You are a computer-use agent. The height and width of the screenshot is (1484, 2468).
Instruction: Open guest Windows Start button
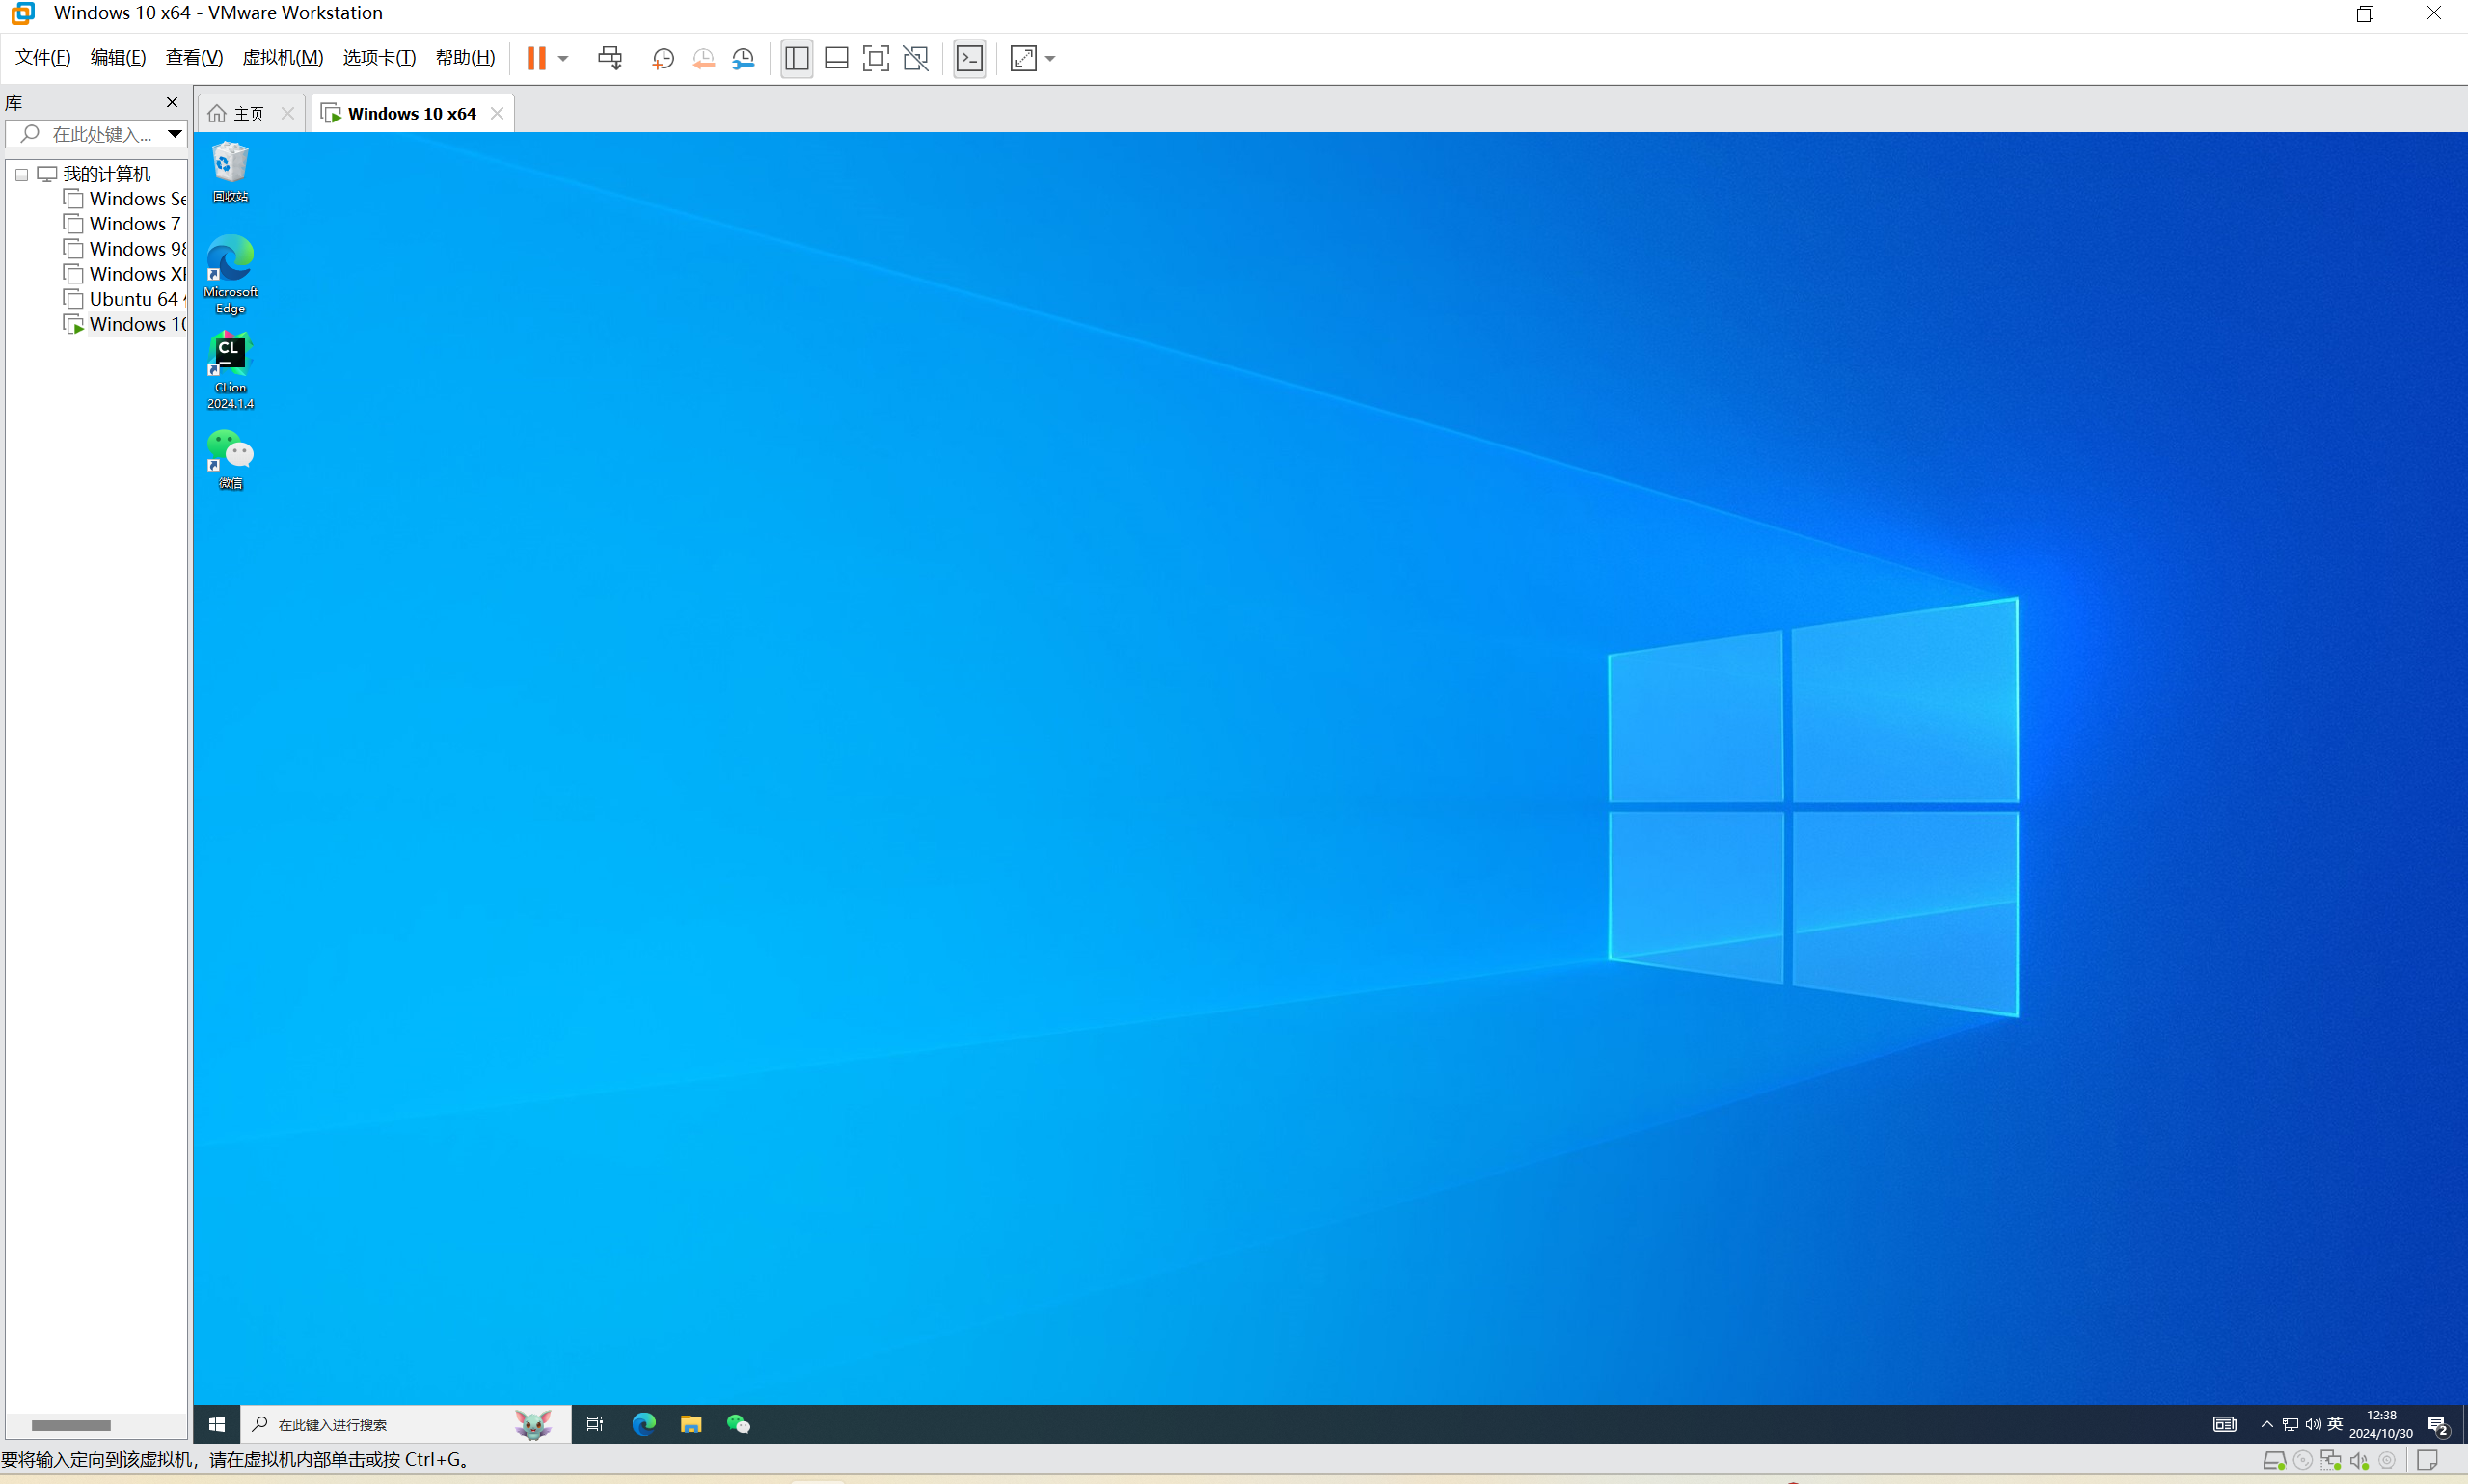(217, 1424)
